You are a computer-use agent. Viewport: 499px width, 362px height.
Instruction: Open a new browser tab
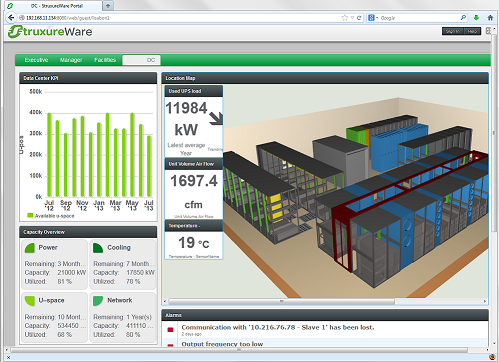pyautogui.click(x=108, y=5)
